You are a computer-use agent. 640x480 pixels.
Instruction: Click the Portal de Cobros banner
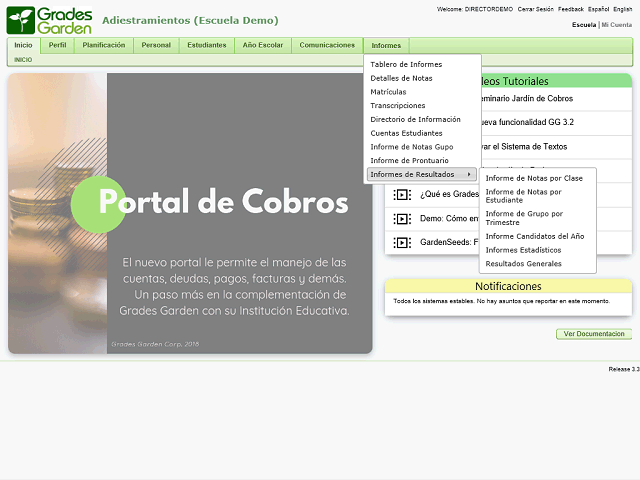[x=190, y=213]
